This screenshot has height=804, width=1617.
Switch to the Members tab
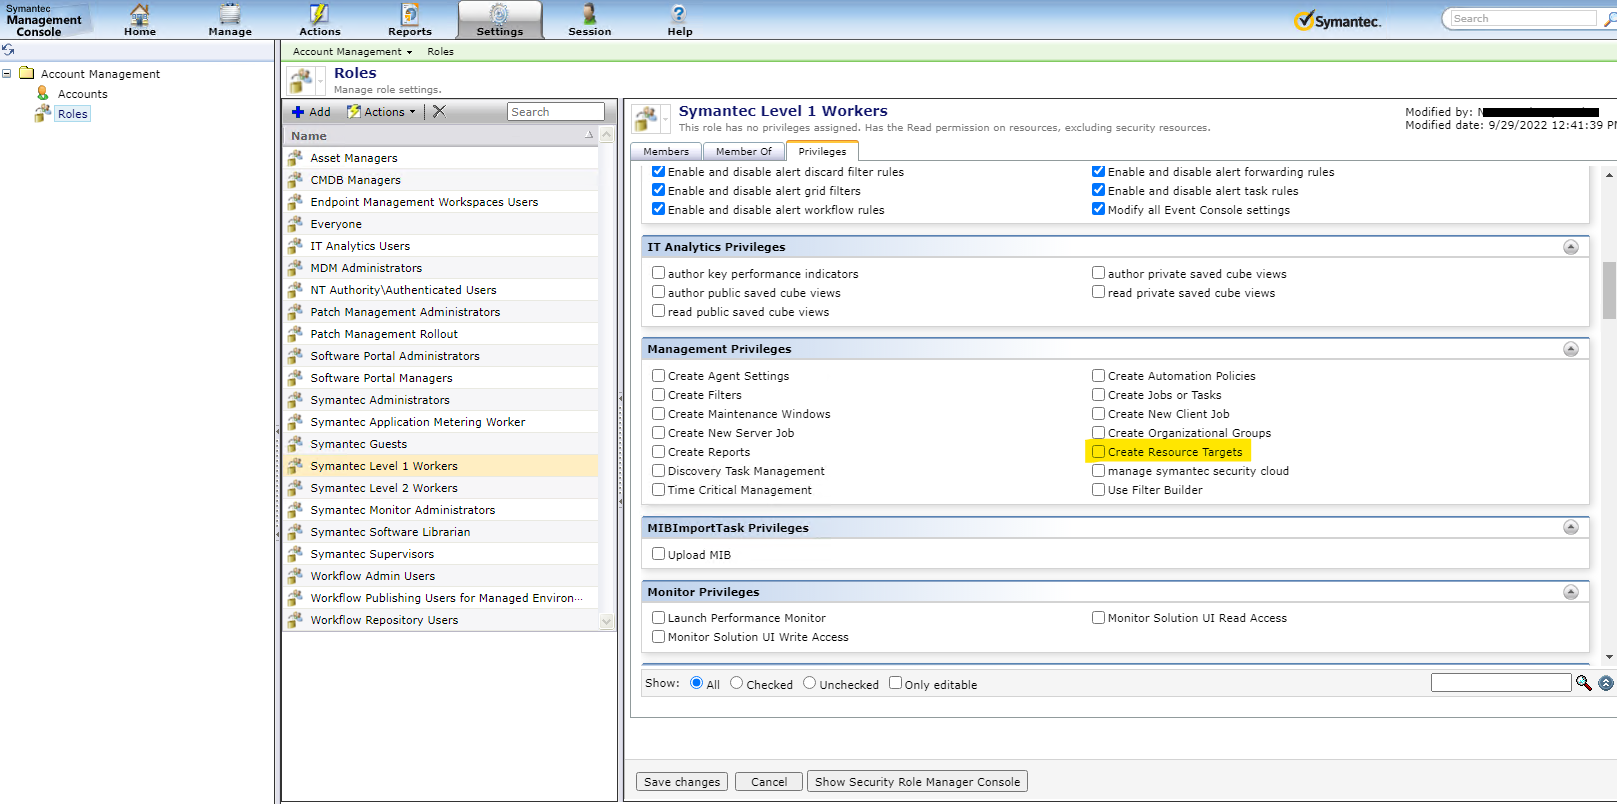click(x=666, y=151)
